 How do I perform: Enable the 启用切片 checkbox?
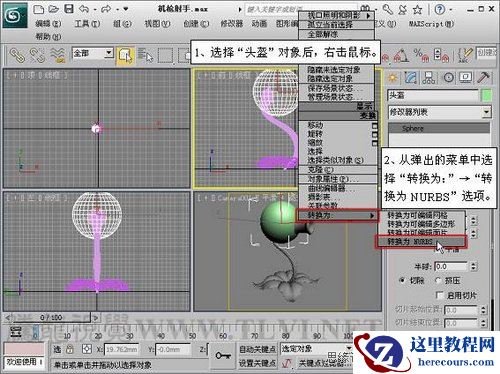440,295
